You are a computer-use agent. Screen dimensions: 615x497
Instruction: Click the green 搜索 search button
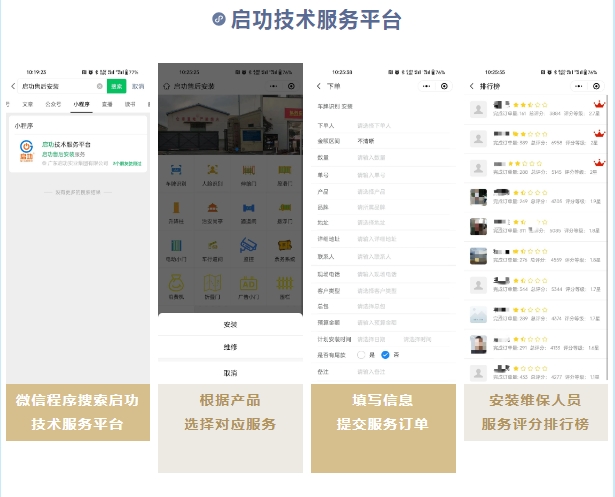tap(116, 86)
